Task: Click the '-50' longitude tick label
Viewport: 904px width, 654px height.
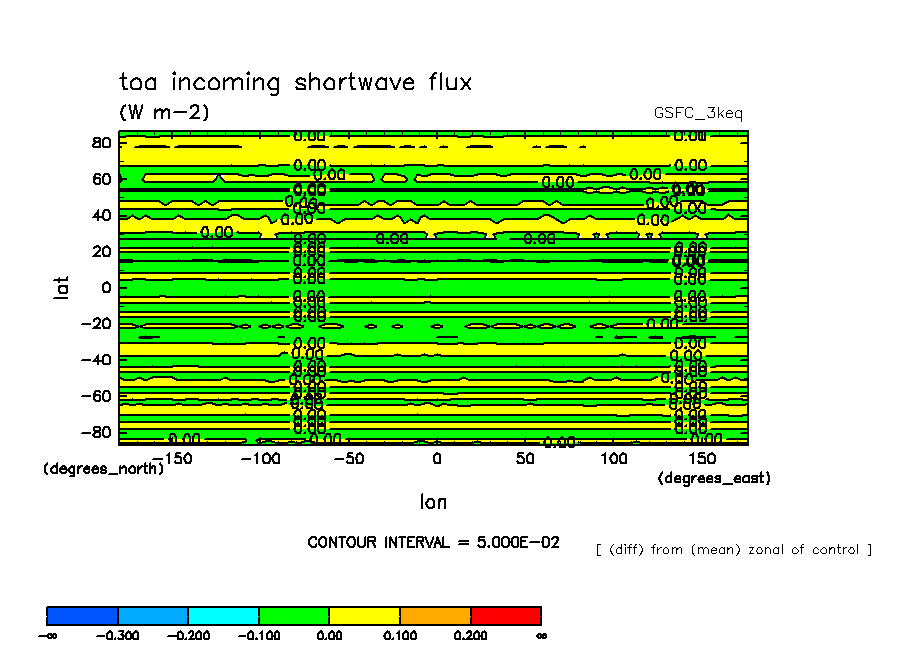Action: click(x=349, y=458)
